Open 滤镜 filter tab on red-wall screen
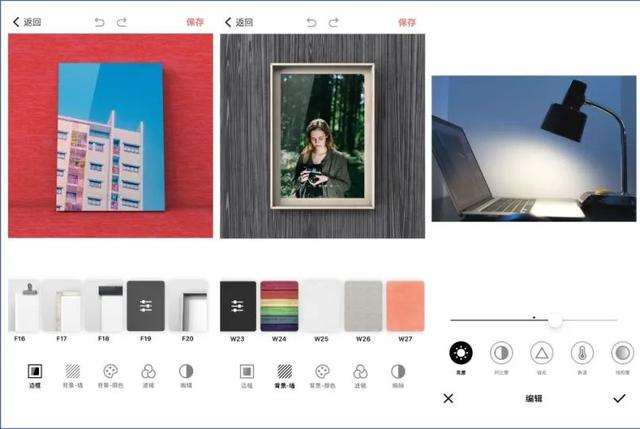 click(148, 376)
